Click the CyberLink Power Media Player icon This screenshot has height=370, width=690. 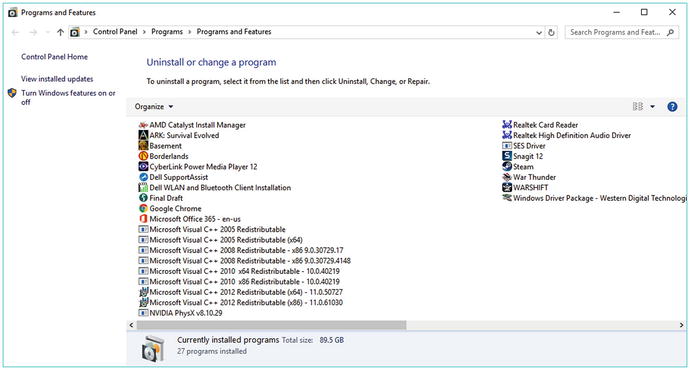tap(143, 167)
